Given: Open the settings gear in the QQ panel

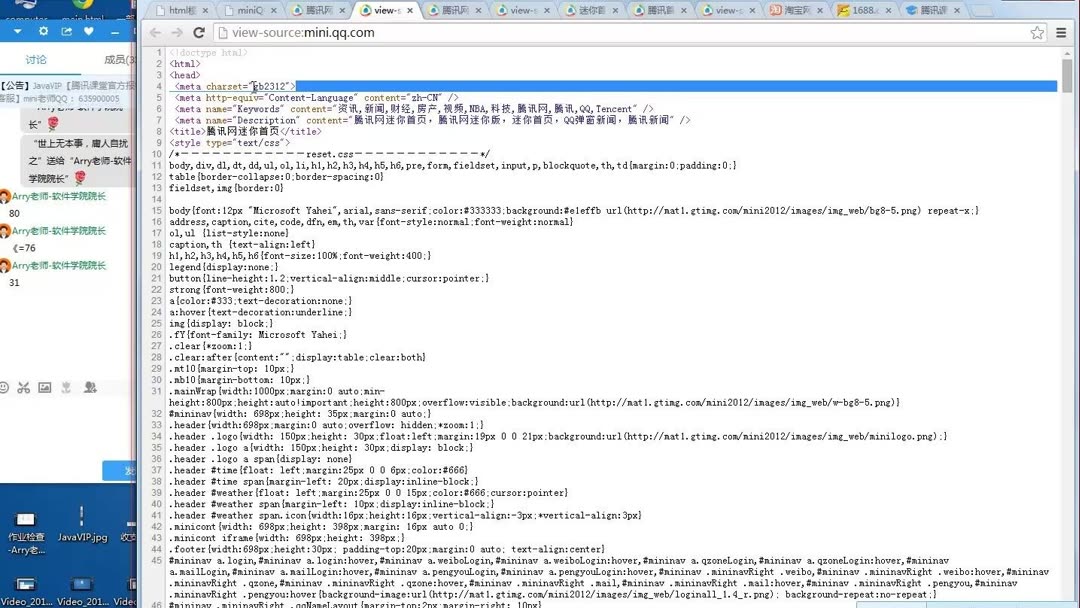Looking at the screenshot, I should pos(43,31).
